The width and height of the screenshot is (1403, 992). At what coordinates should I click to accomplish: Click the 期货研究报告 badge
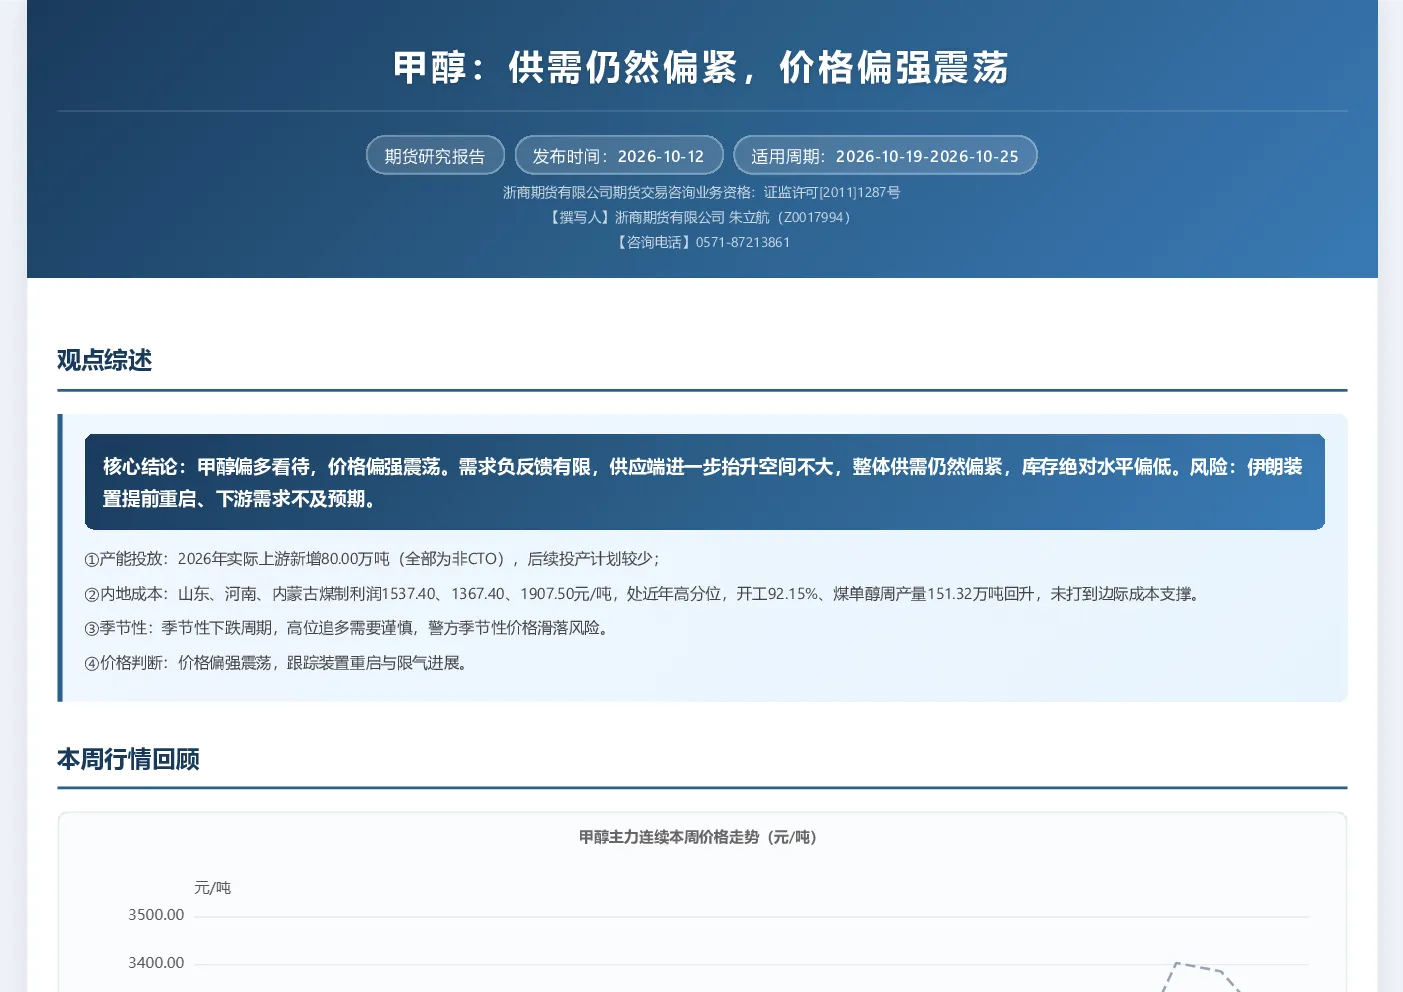point(435,156)
